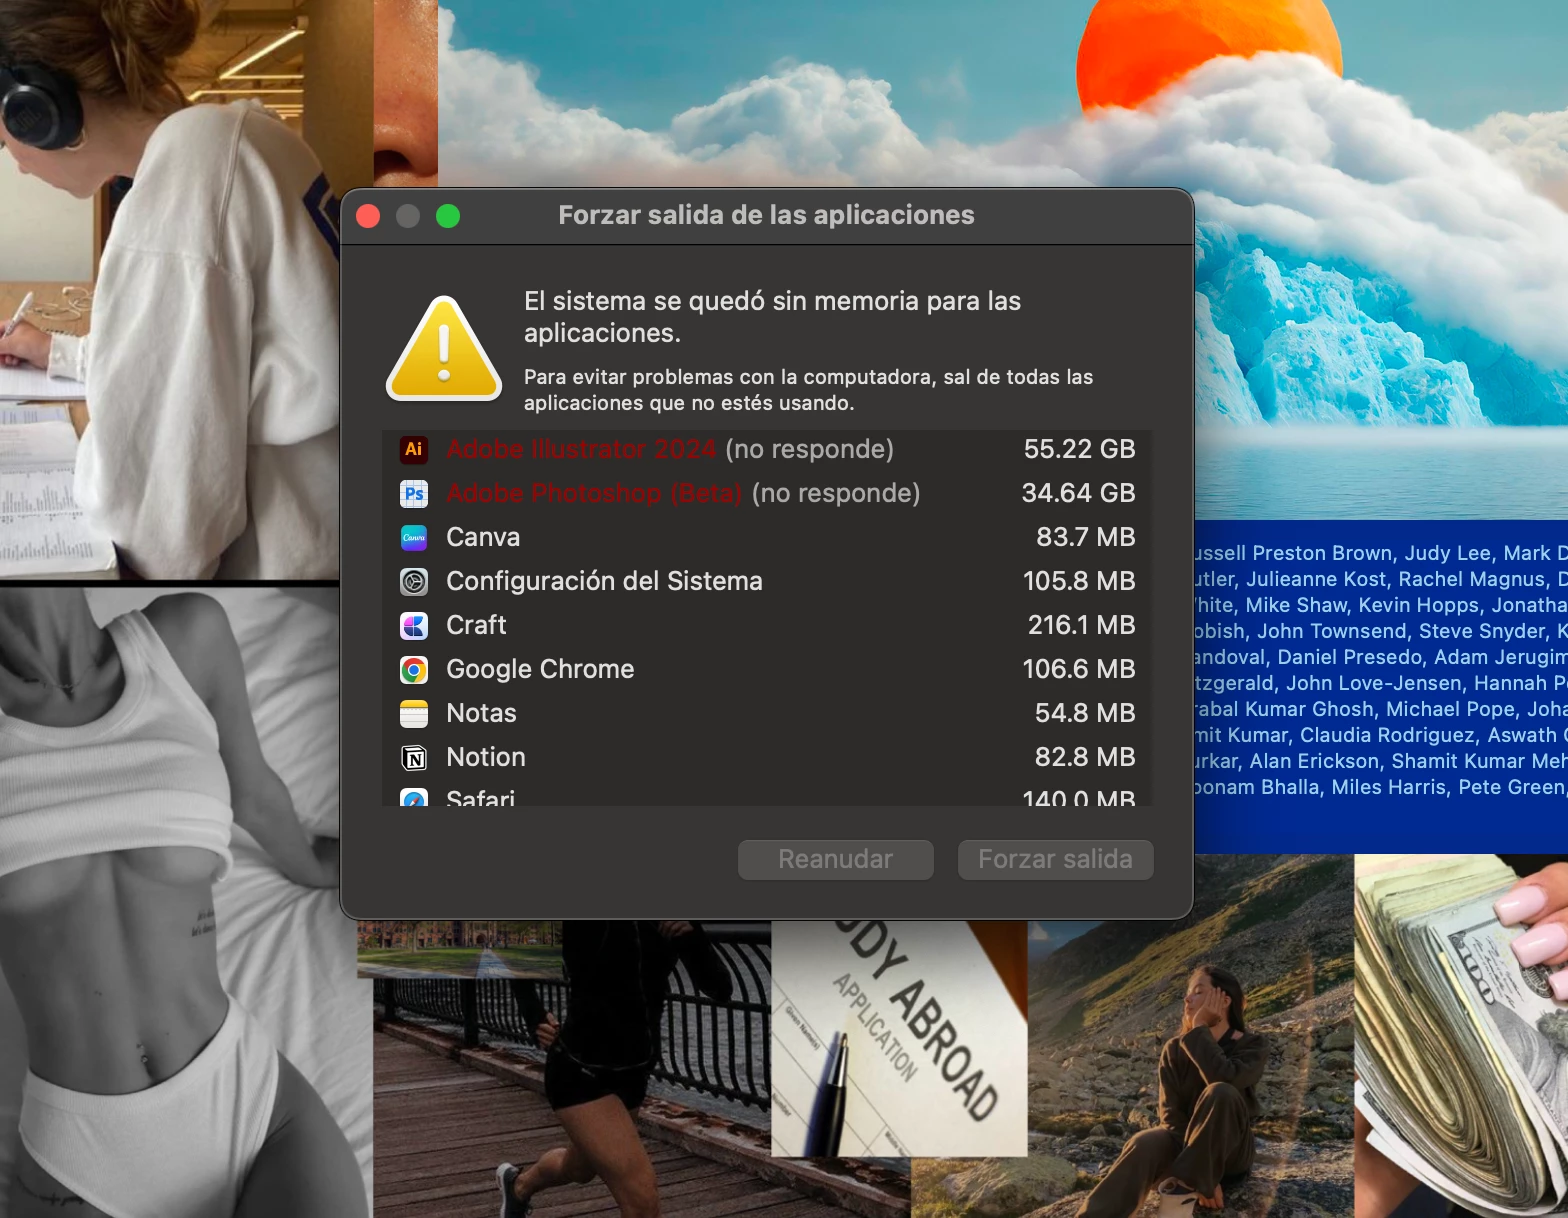Click the green zoom window button
Viewport: 1568px width, 1218px height.
448,216
